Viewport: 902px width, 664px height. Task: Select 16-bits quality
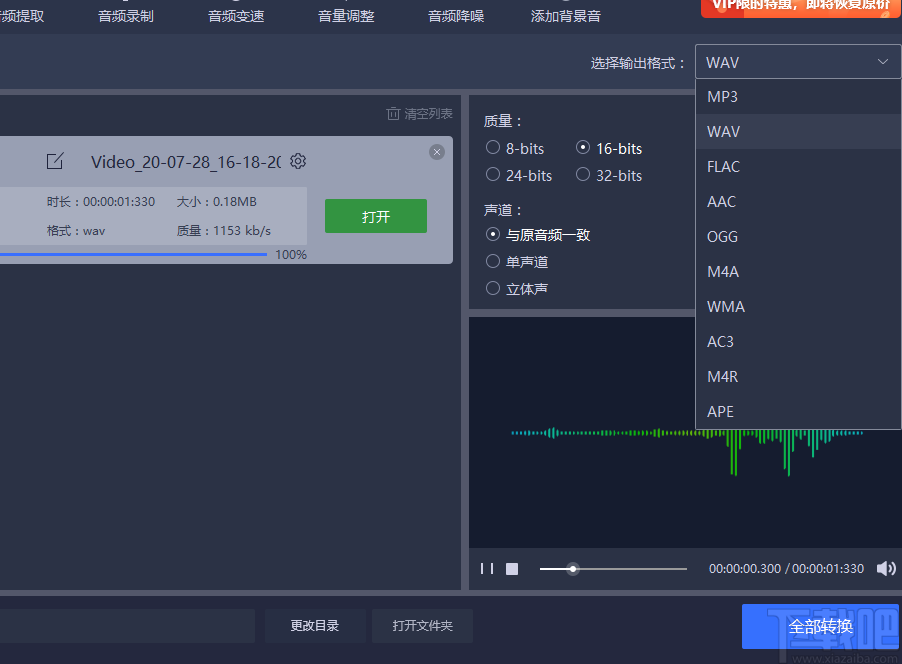pyautogui.click(x=582, y=148)
